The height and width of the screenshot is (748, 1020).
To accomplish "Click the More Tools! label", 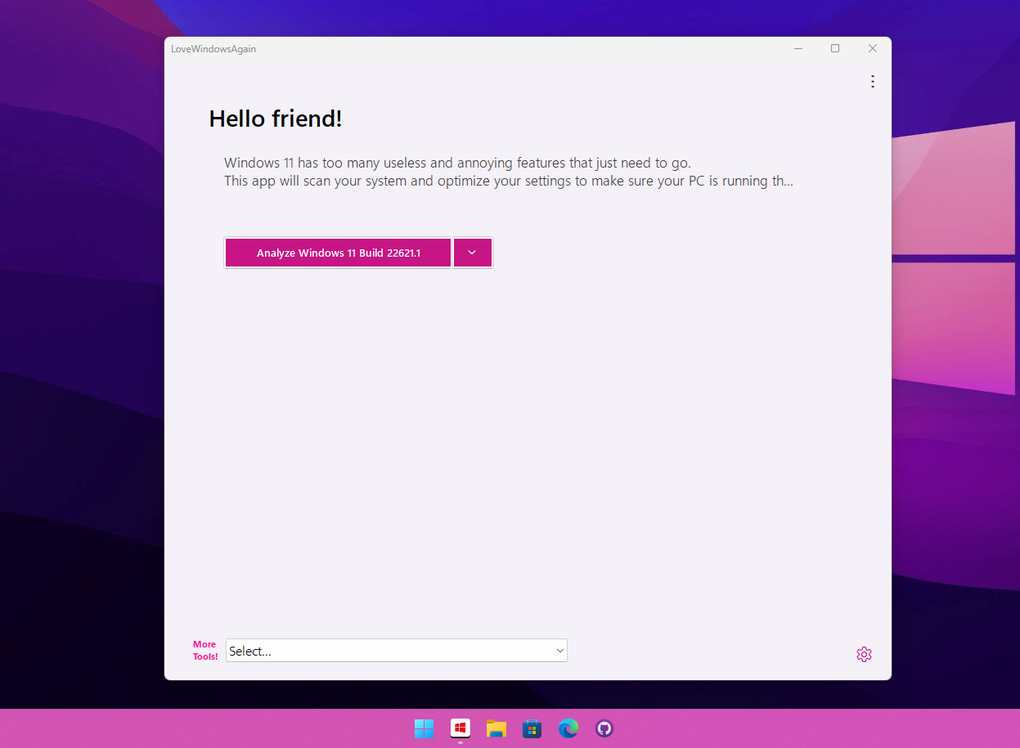I will (205, 650).
